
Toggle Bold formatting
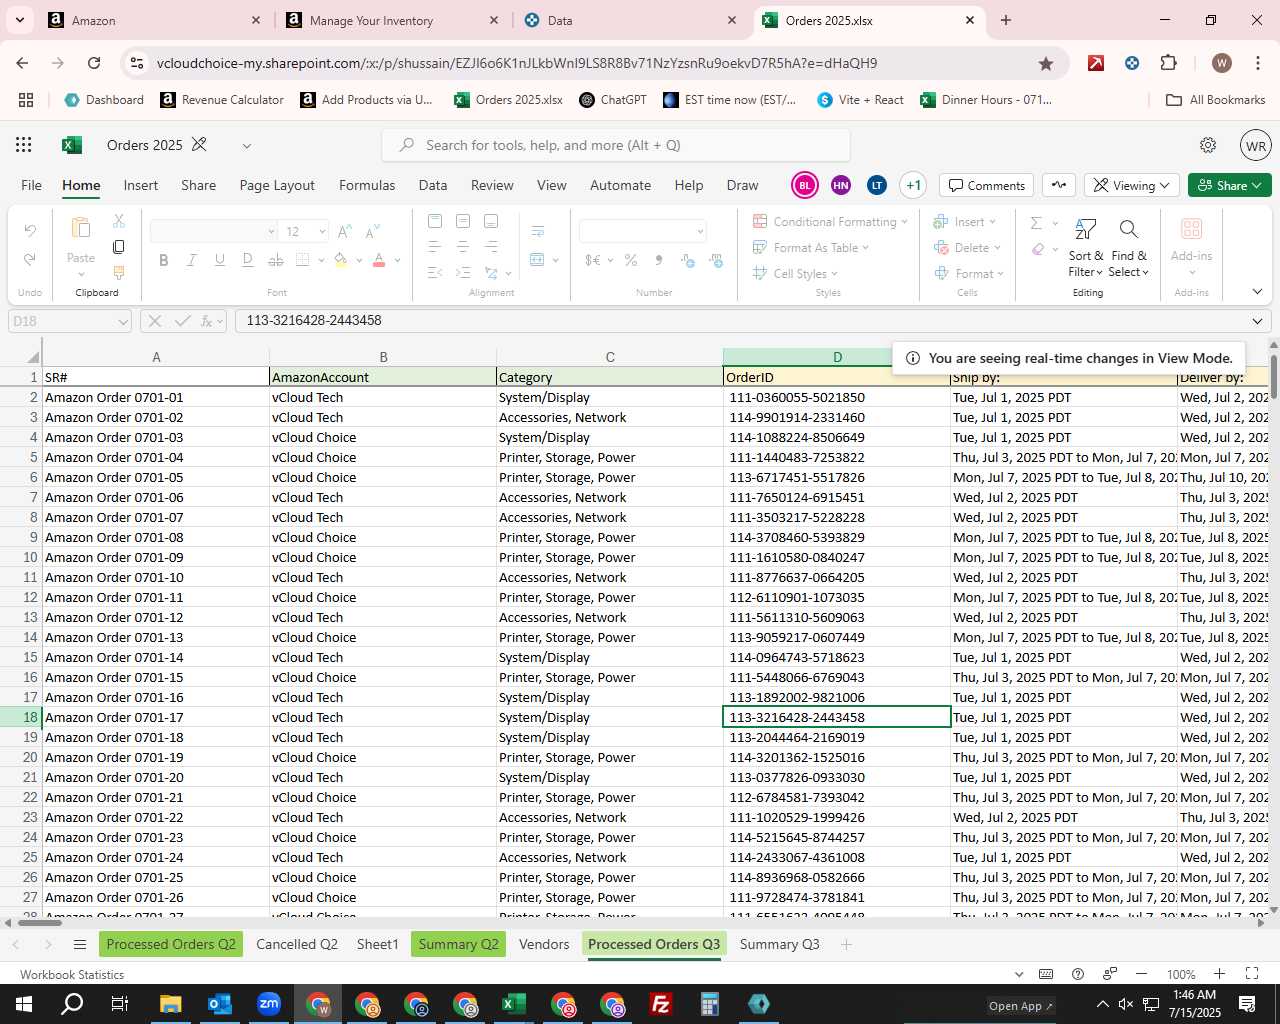[x=163, y=260]
